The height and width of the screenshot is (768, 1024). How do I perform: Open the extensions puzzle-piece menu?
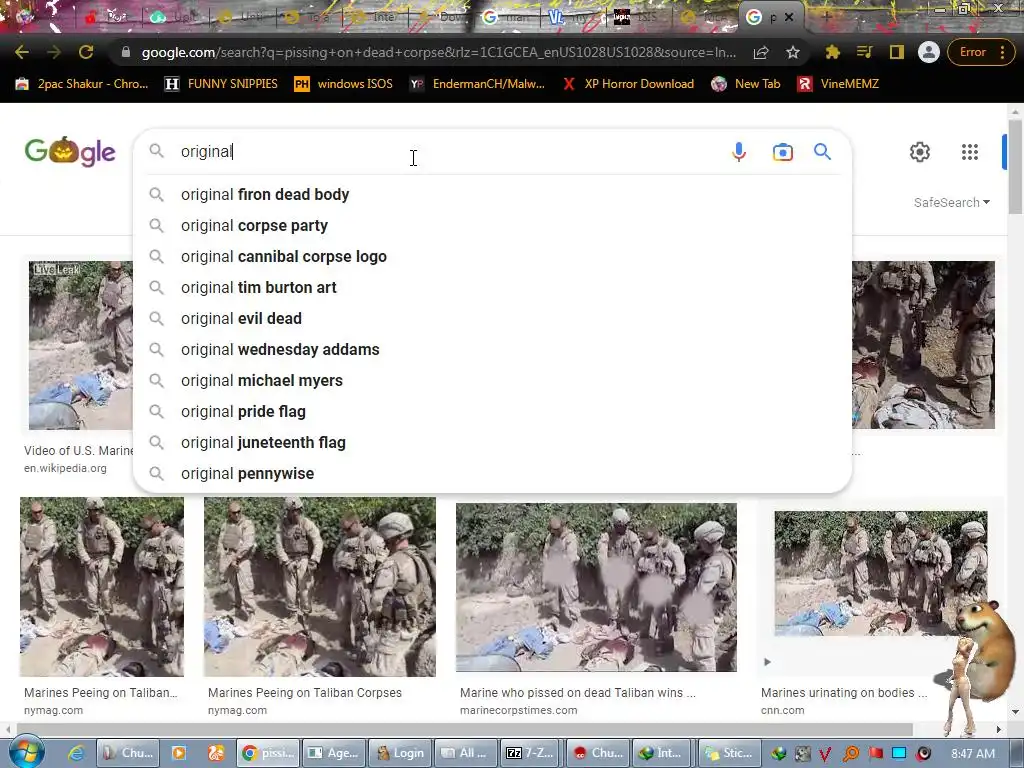[833, 52]
